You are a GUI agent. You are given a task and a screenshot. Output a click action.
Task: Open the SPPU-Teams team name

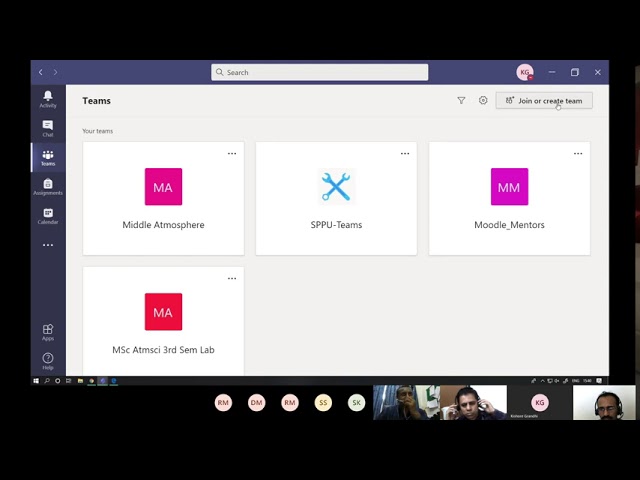tap(336, 225)
